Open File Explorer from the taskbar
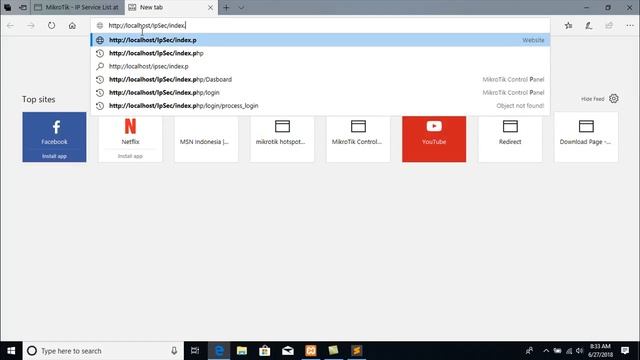This screenshot has width=640, height=360. [x=242, y=351]
